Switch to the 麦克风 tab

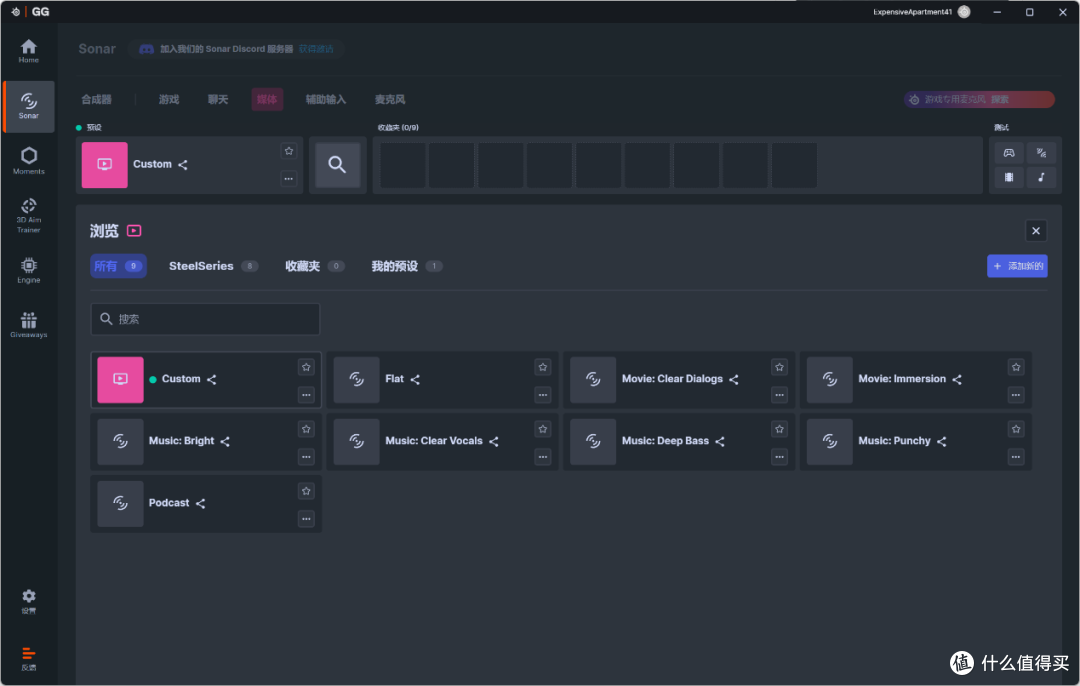click(x=390, y=99)
